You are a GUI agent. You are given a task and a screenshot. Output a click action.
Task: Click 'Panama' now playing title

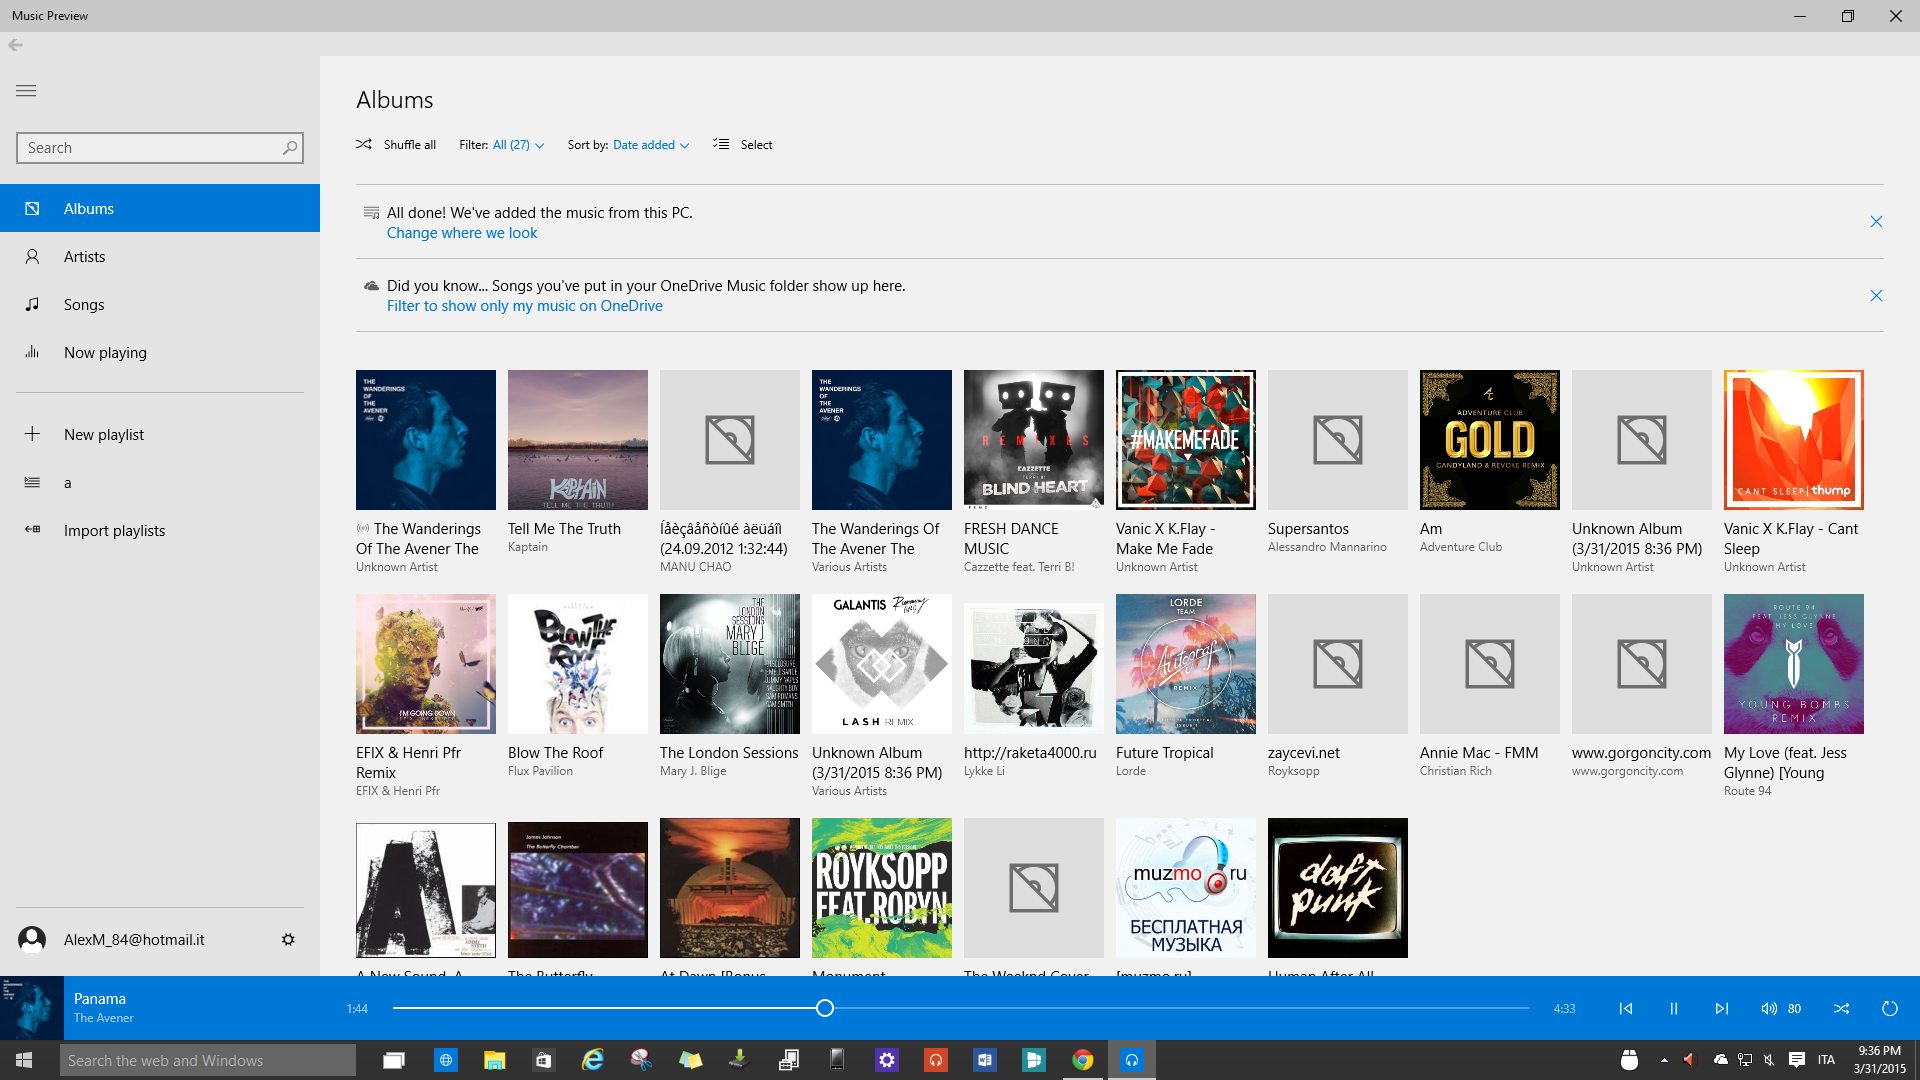[100, 999]
